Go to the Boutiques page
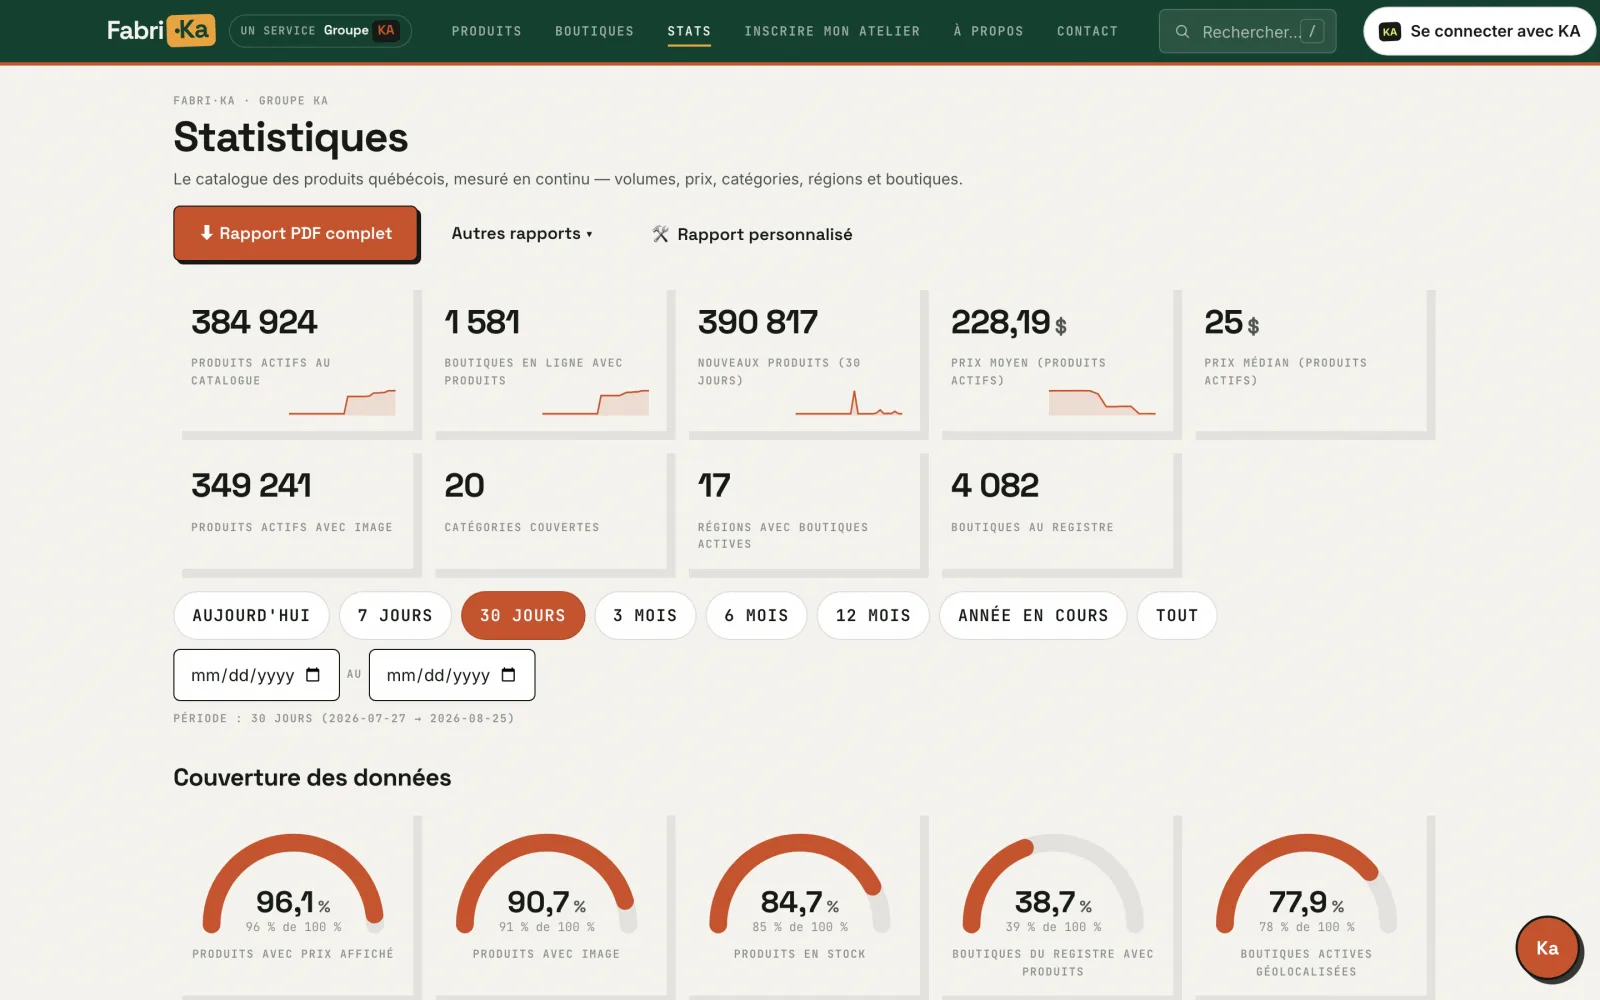This screenshot has height=1000, width=1600. pos(594,32)
